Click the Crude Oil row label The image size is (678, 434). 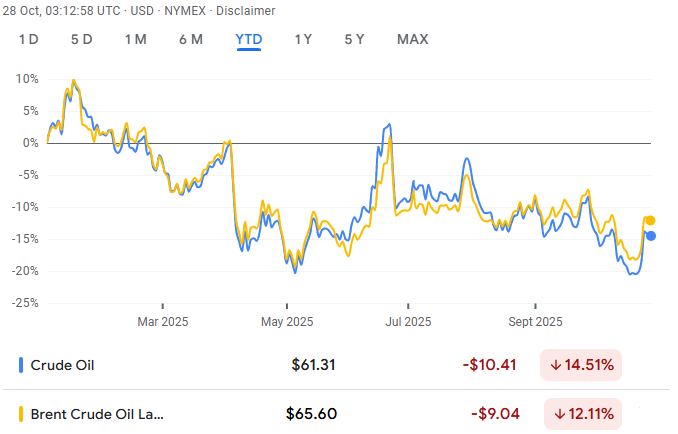pyautogui.click(x=62, y=364)
